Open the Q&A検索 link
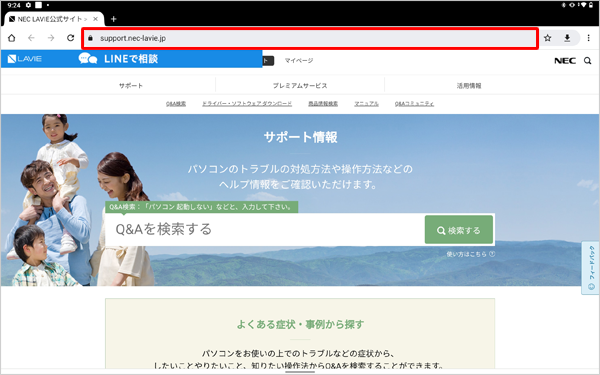Screen dimensions: 600x375 pyautogui.click(x=176, y=104)
